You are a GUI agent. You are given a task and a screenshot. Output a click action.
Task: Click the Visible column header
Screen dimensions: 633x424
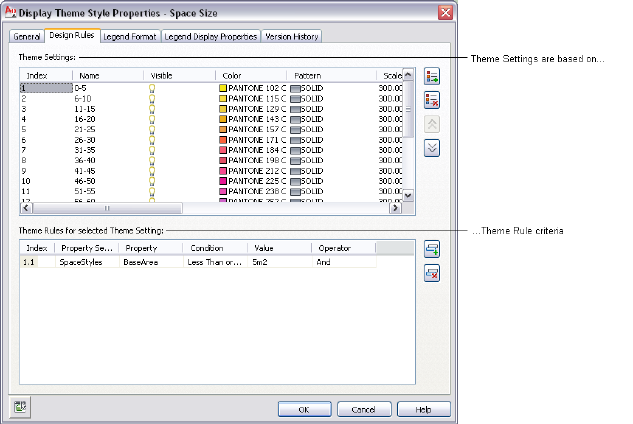point(179,76)
